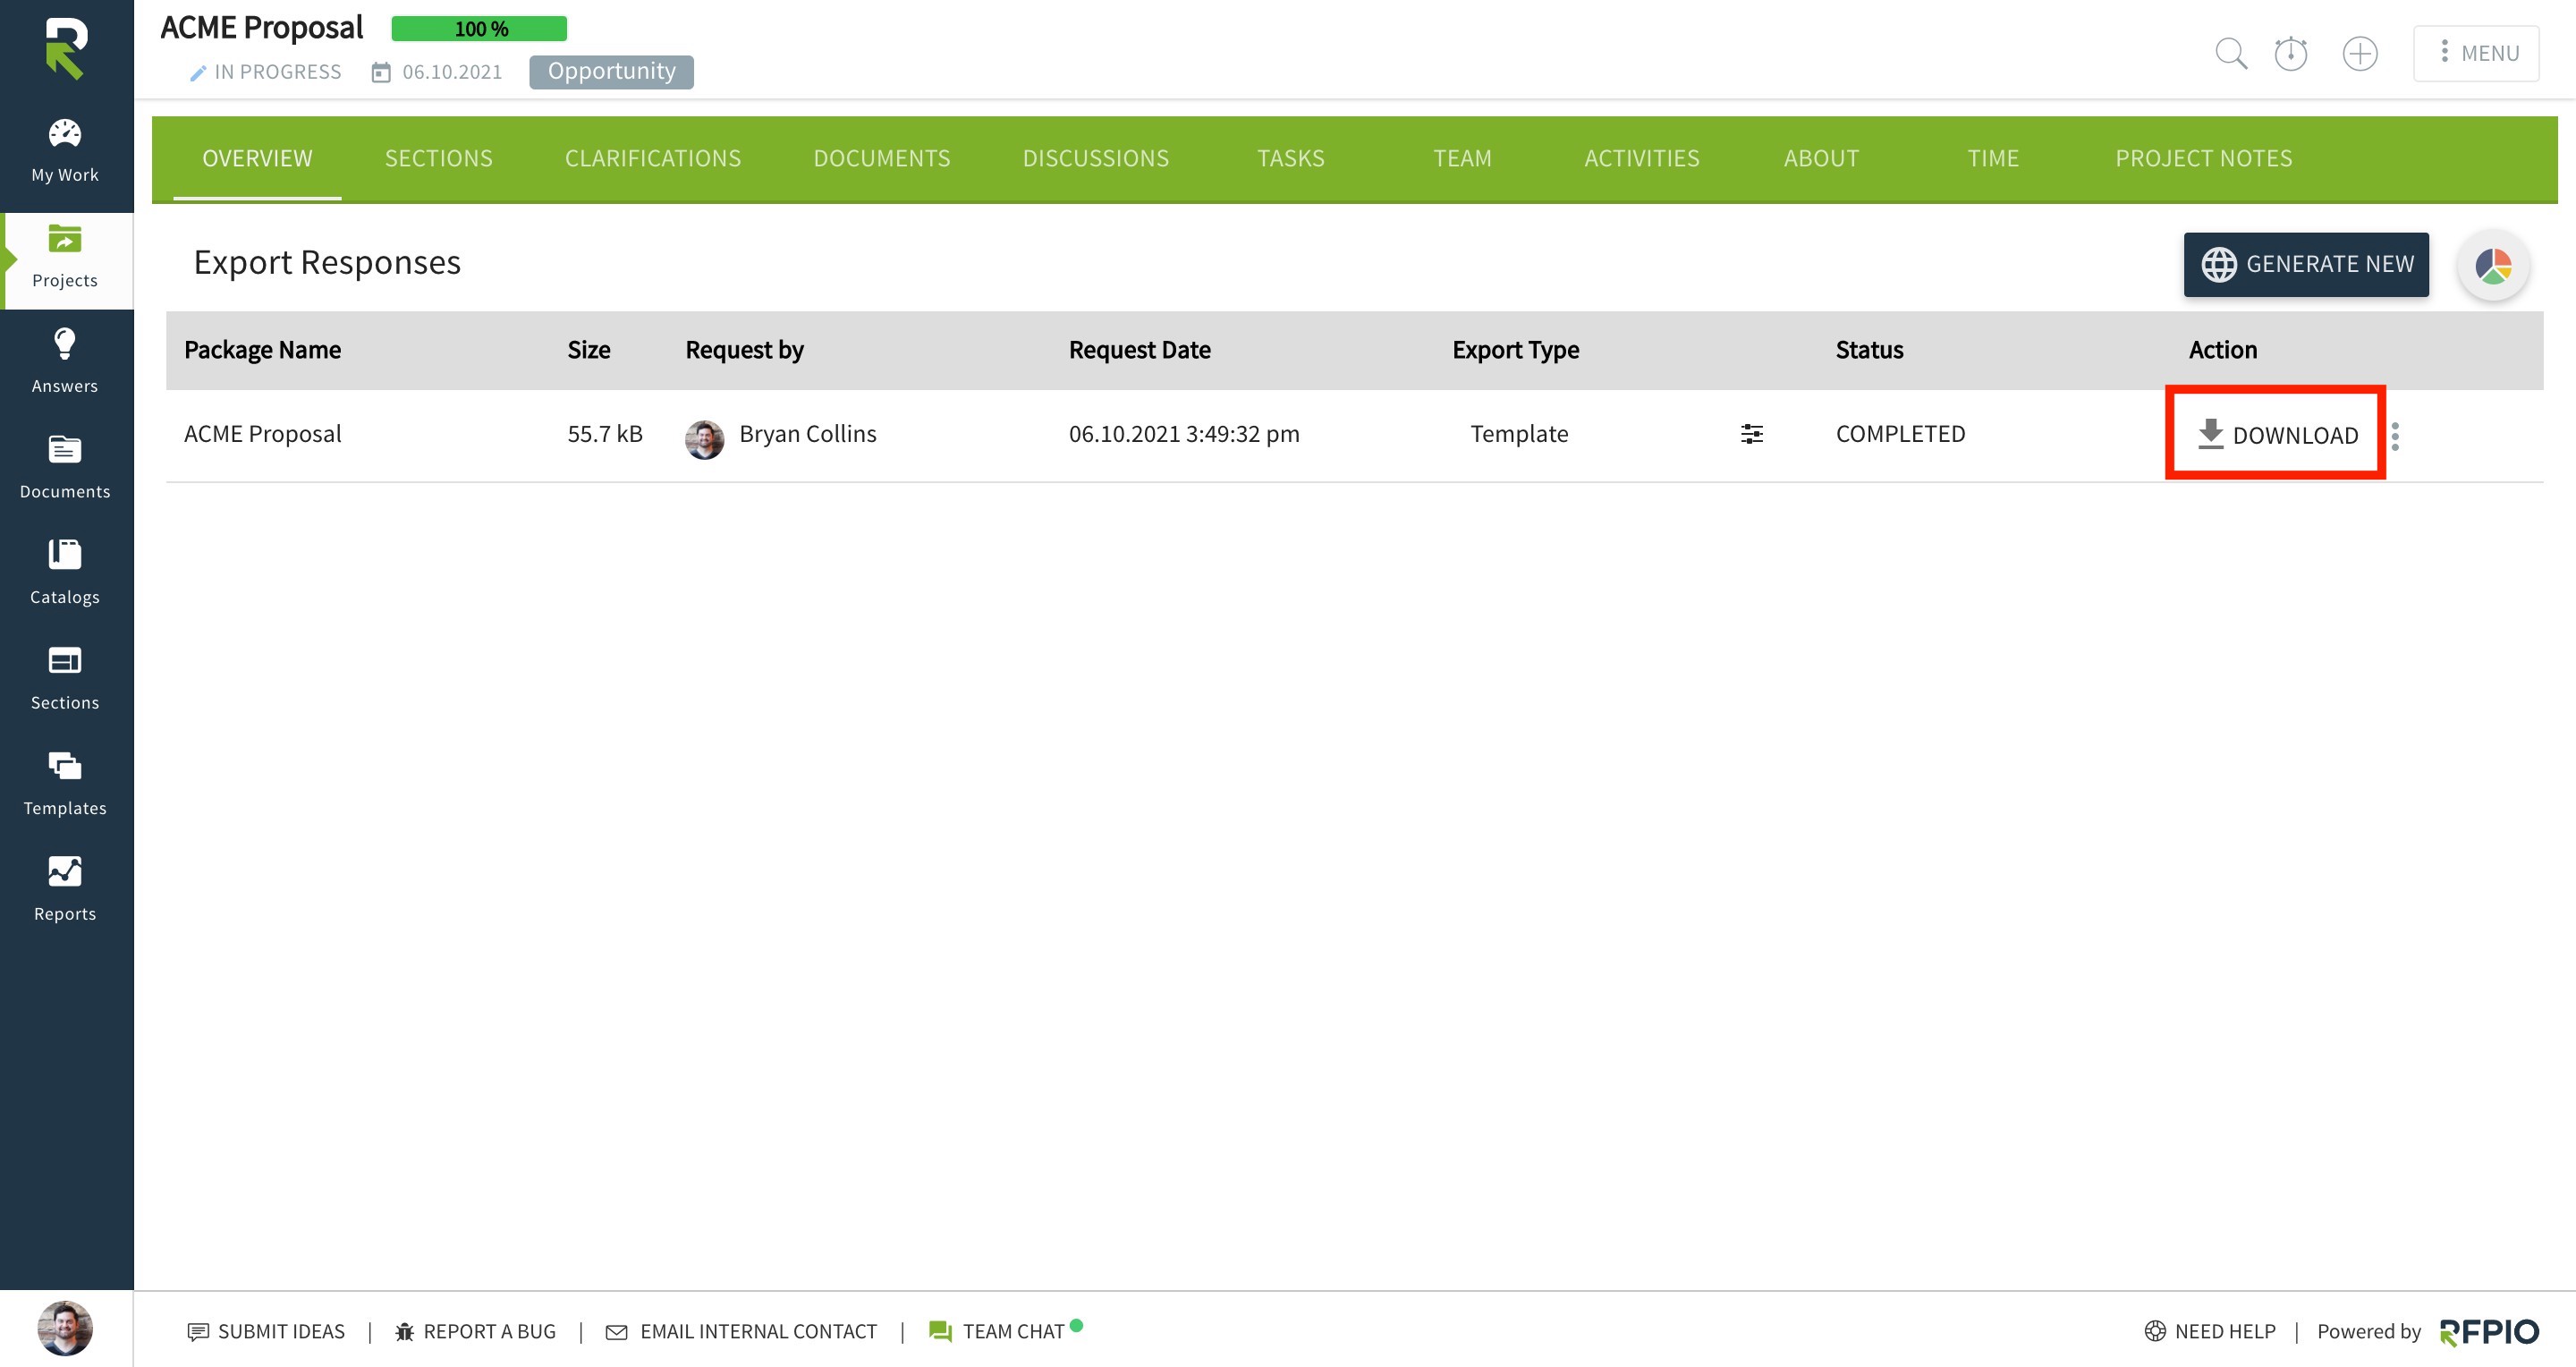
Task: Click the pie chart icon button
Action: coord(2493,265)
